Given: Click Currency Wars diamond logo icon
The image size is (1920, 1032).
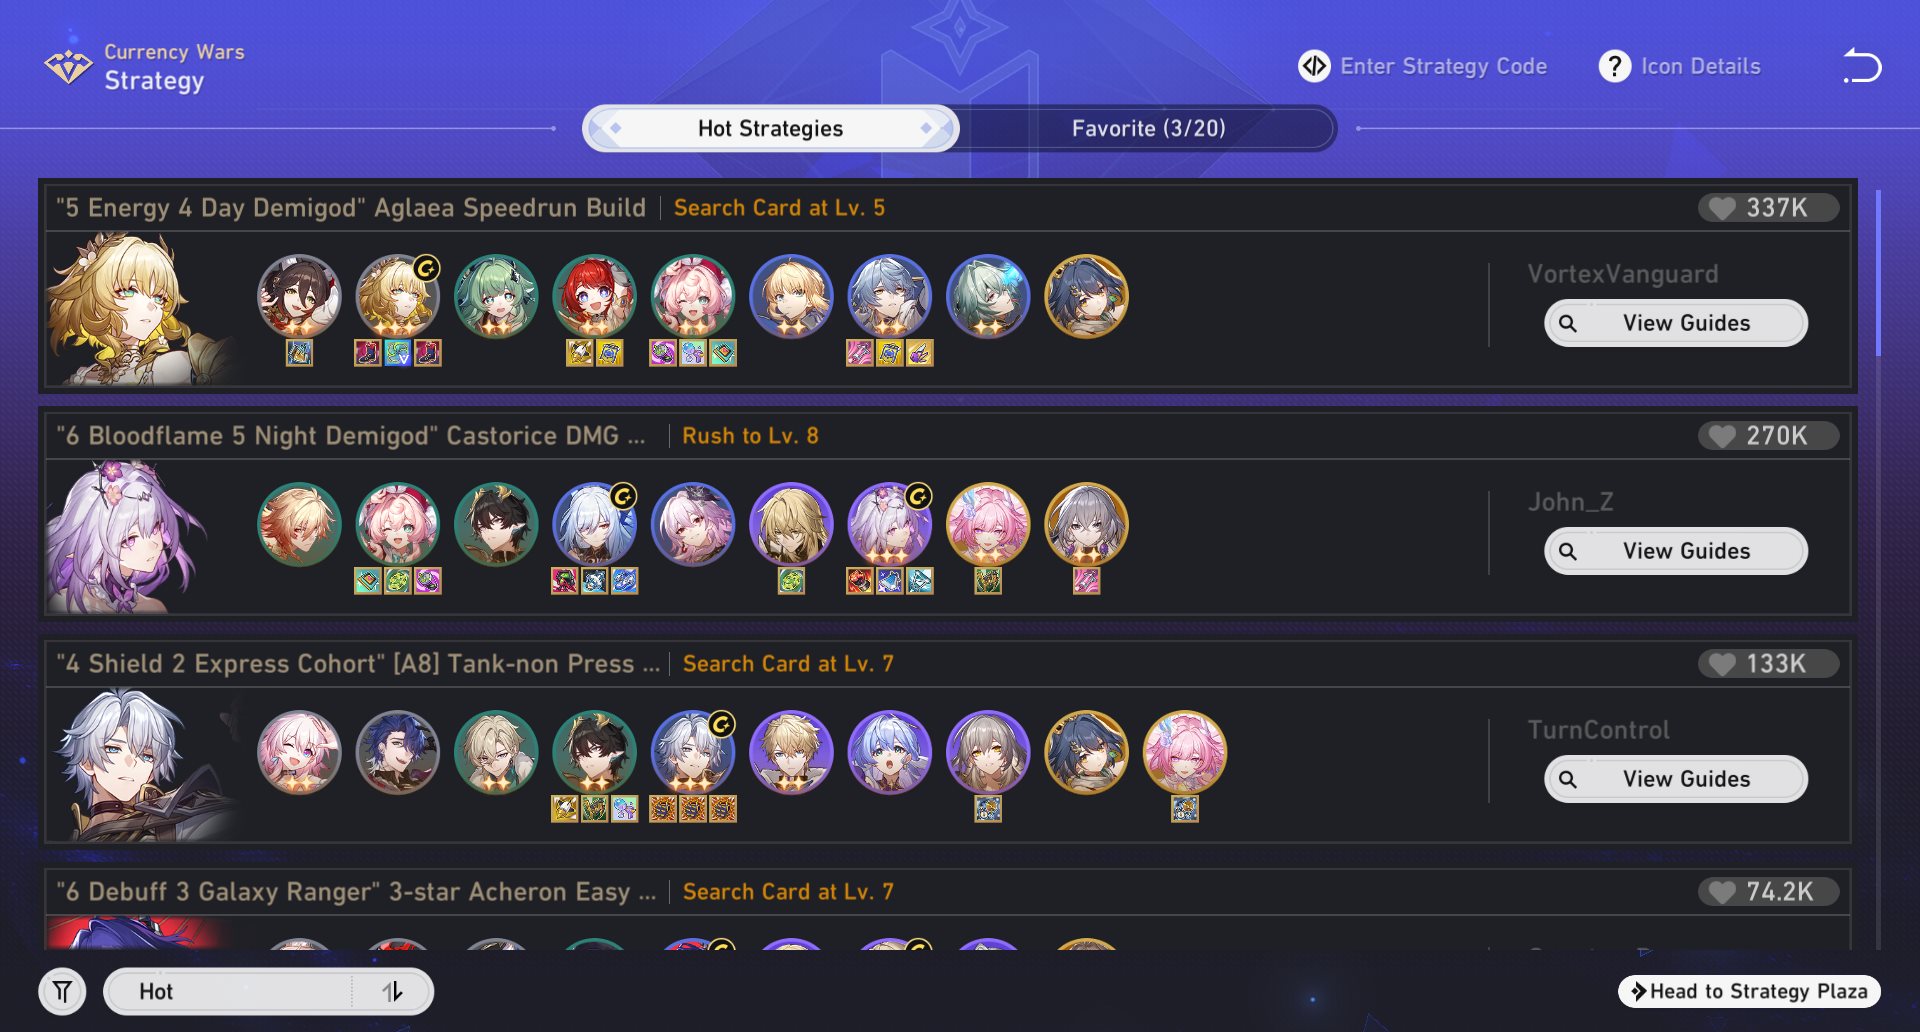Looking at the screenshot, I should (68, 67).
